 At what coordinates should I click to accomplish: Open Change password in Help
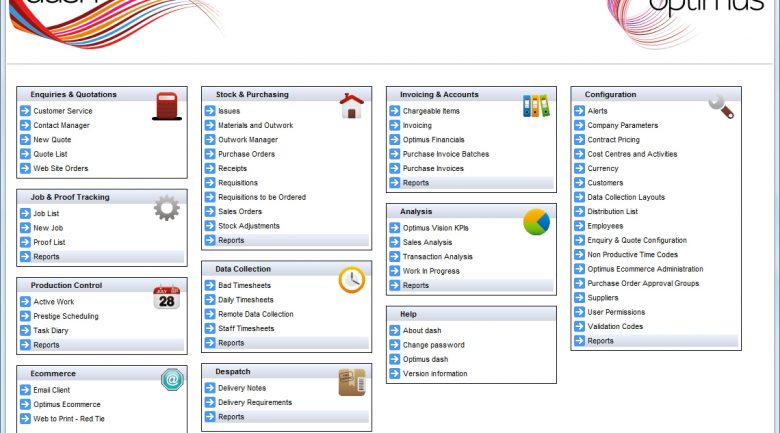pos(433,345)
